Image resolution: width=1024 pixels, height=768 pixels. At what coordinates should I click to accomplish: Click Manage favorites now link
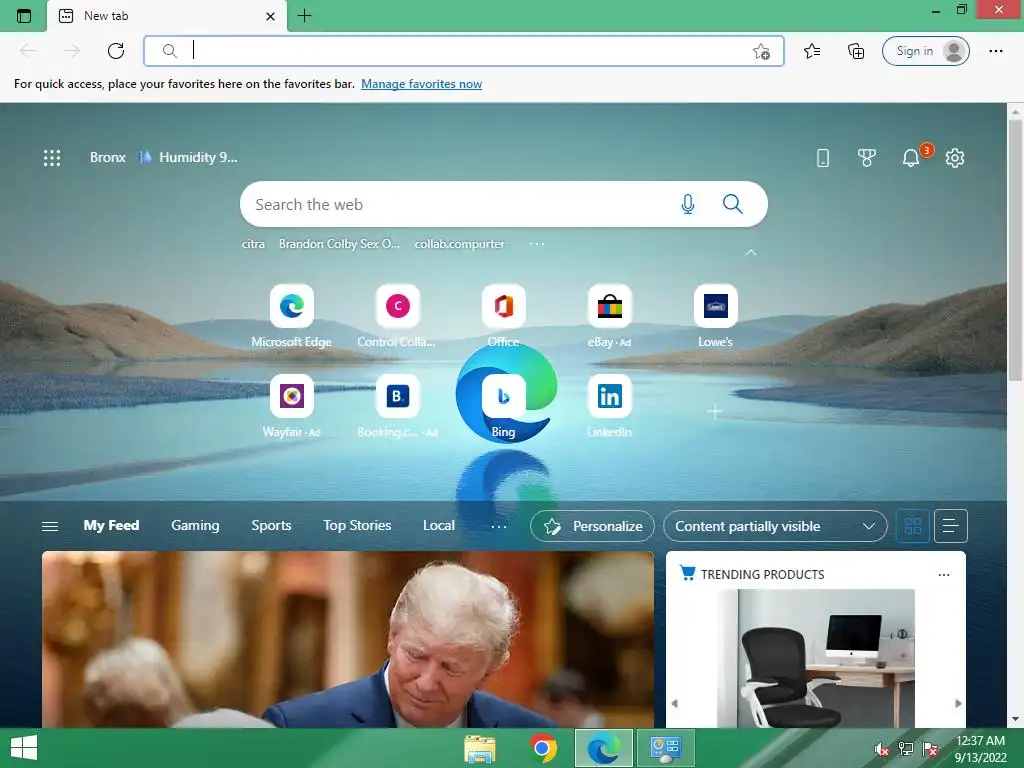tap(421, 84)
